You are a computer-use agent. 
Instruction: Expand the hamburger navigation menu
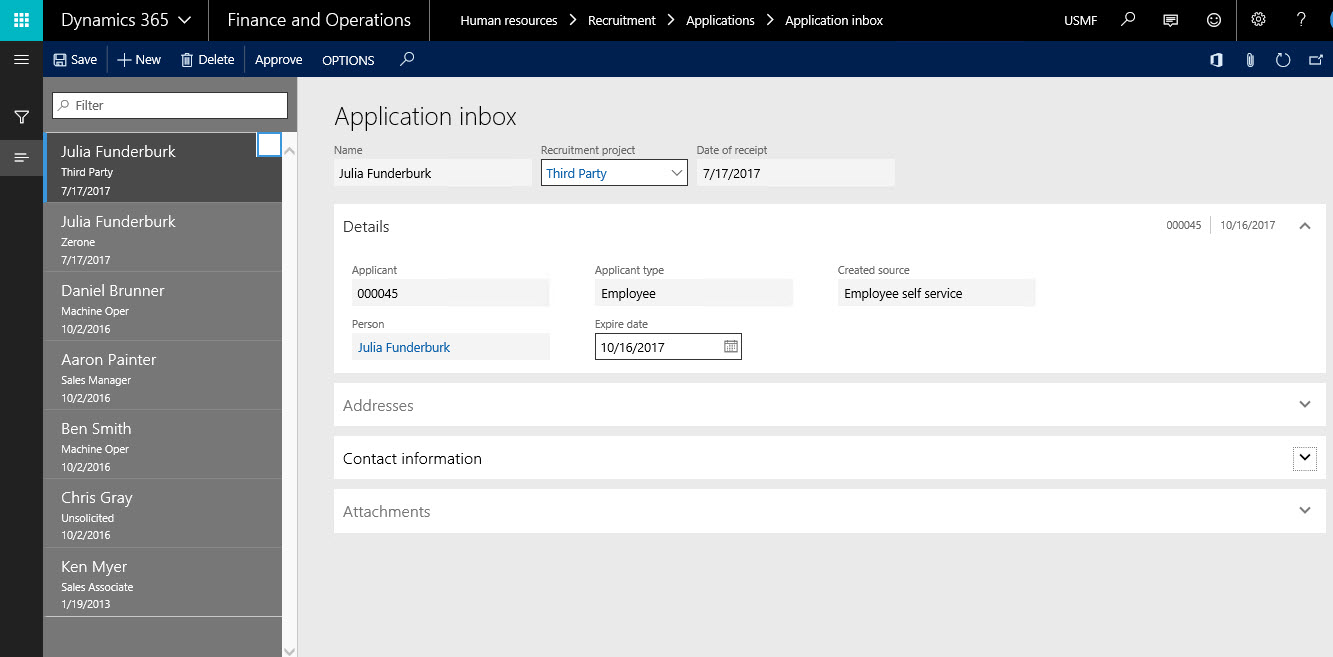(x=21, y=60)
